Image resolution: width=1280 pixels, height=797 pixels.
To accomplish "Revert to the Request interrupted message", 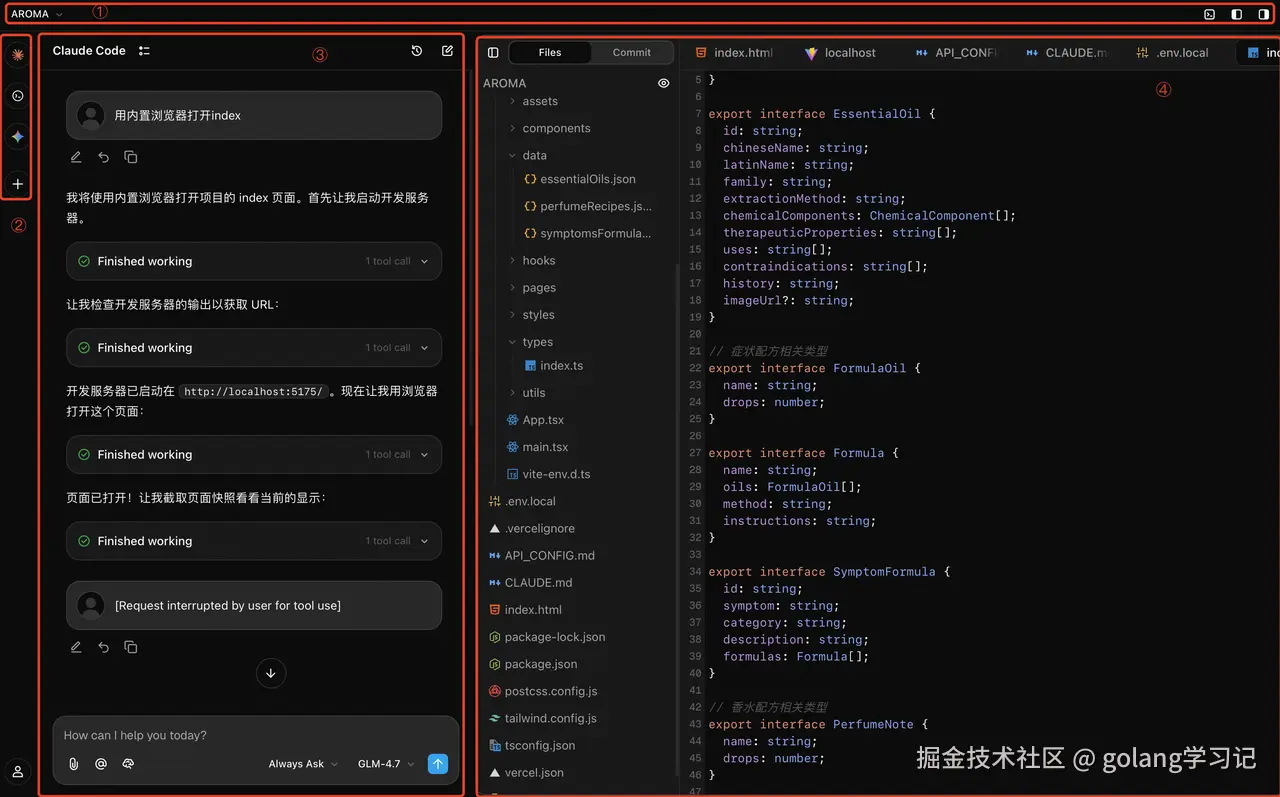I will point(103,647).
